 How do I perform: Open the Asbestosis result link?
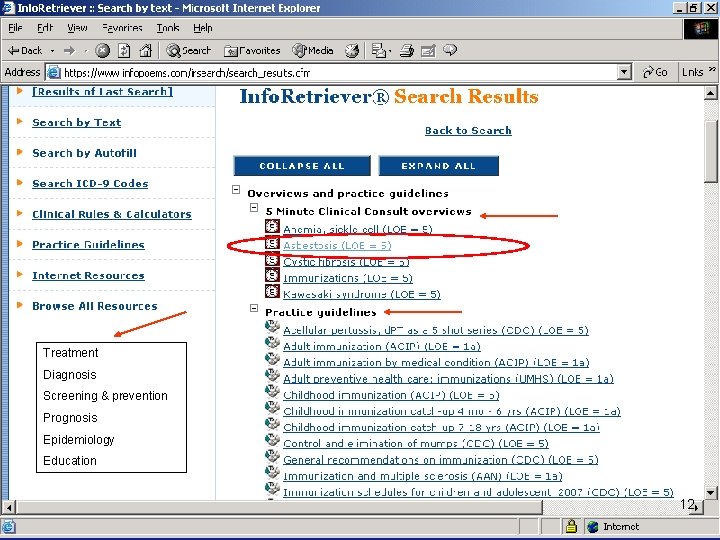337,245
